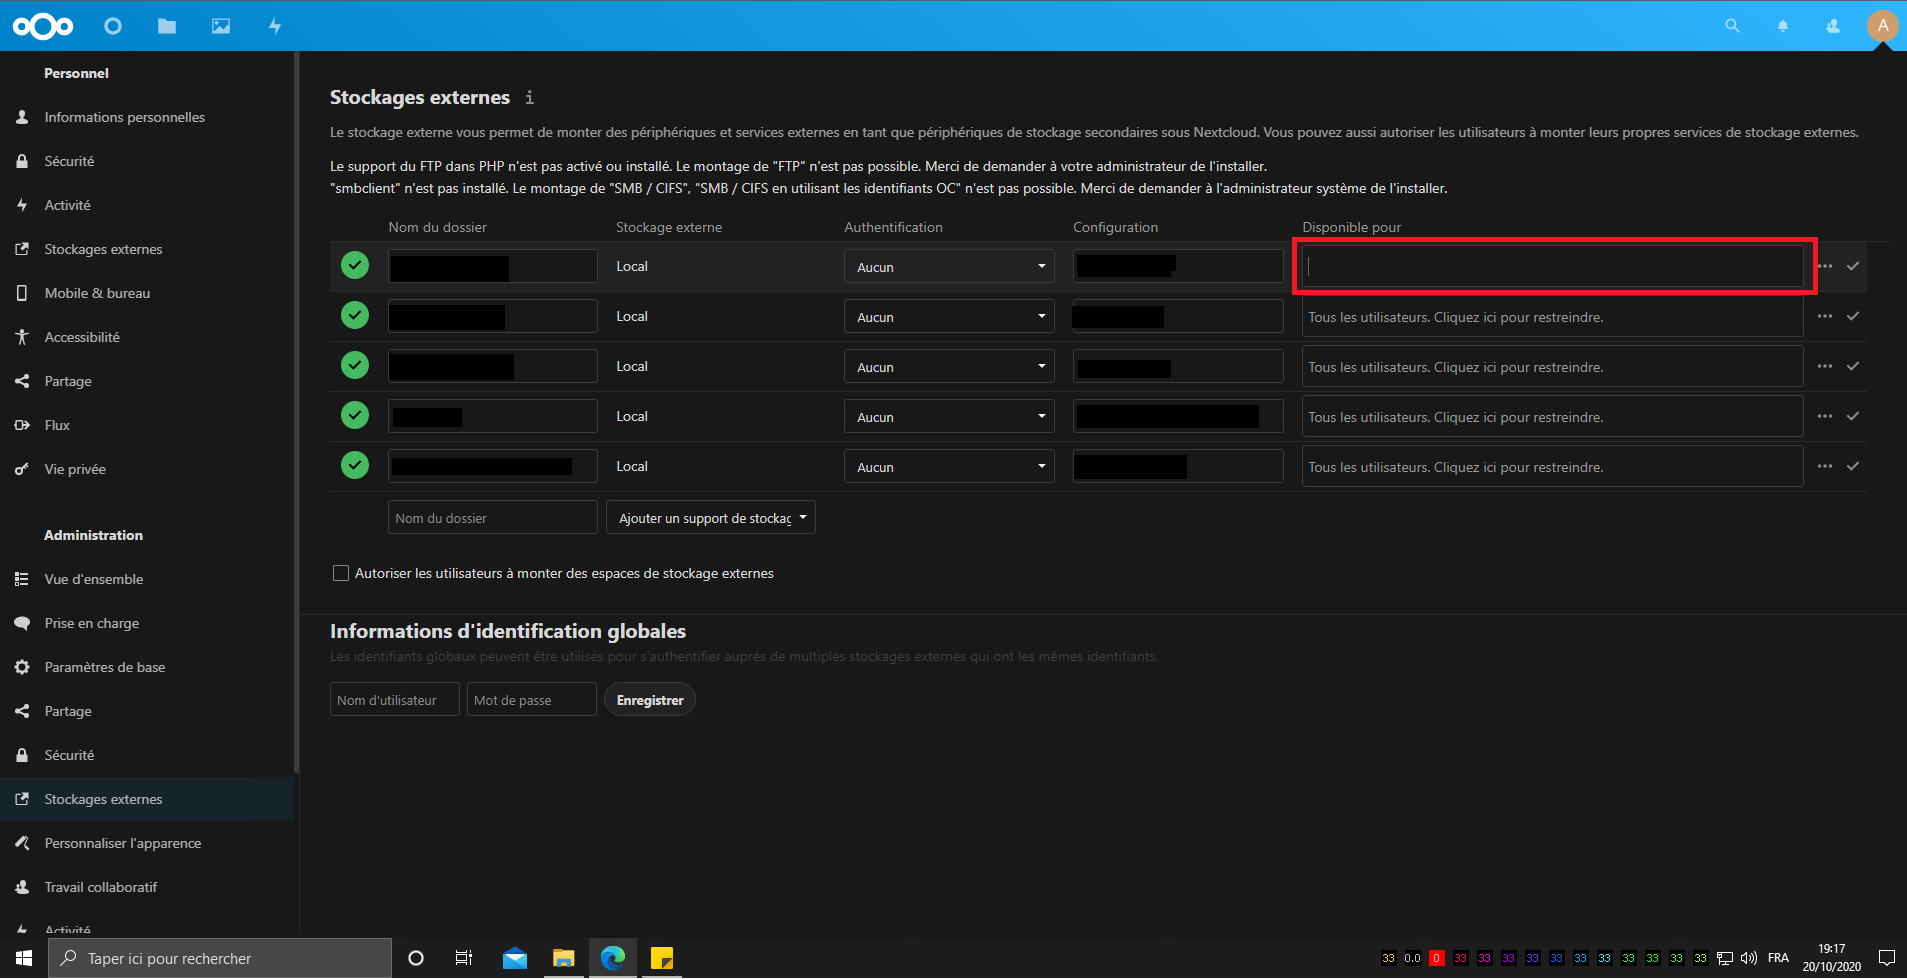The image size is (1907, 979).
Task: Click the save checkmark of the second storage row
Action: [1853, 316]
